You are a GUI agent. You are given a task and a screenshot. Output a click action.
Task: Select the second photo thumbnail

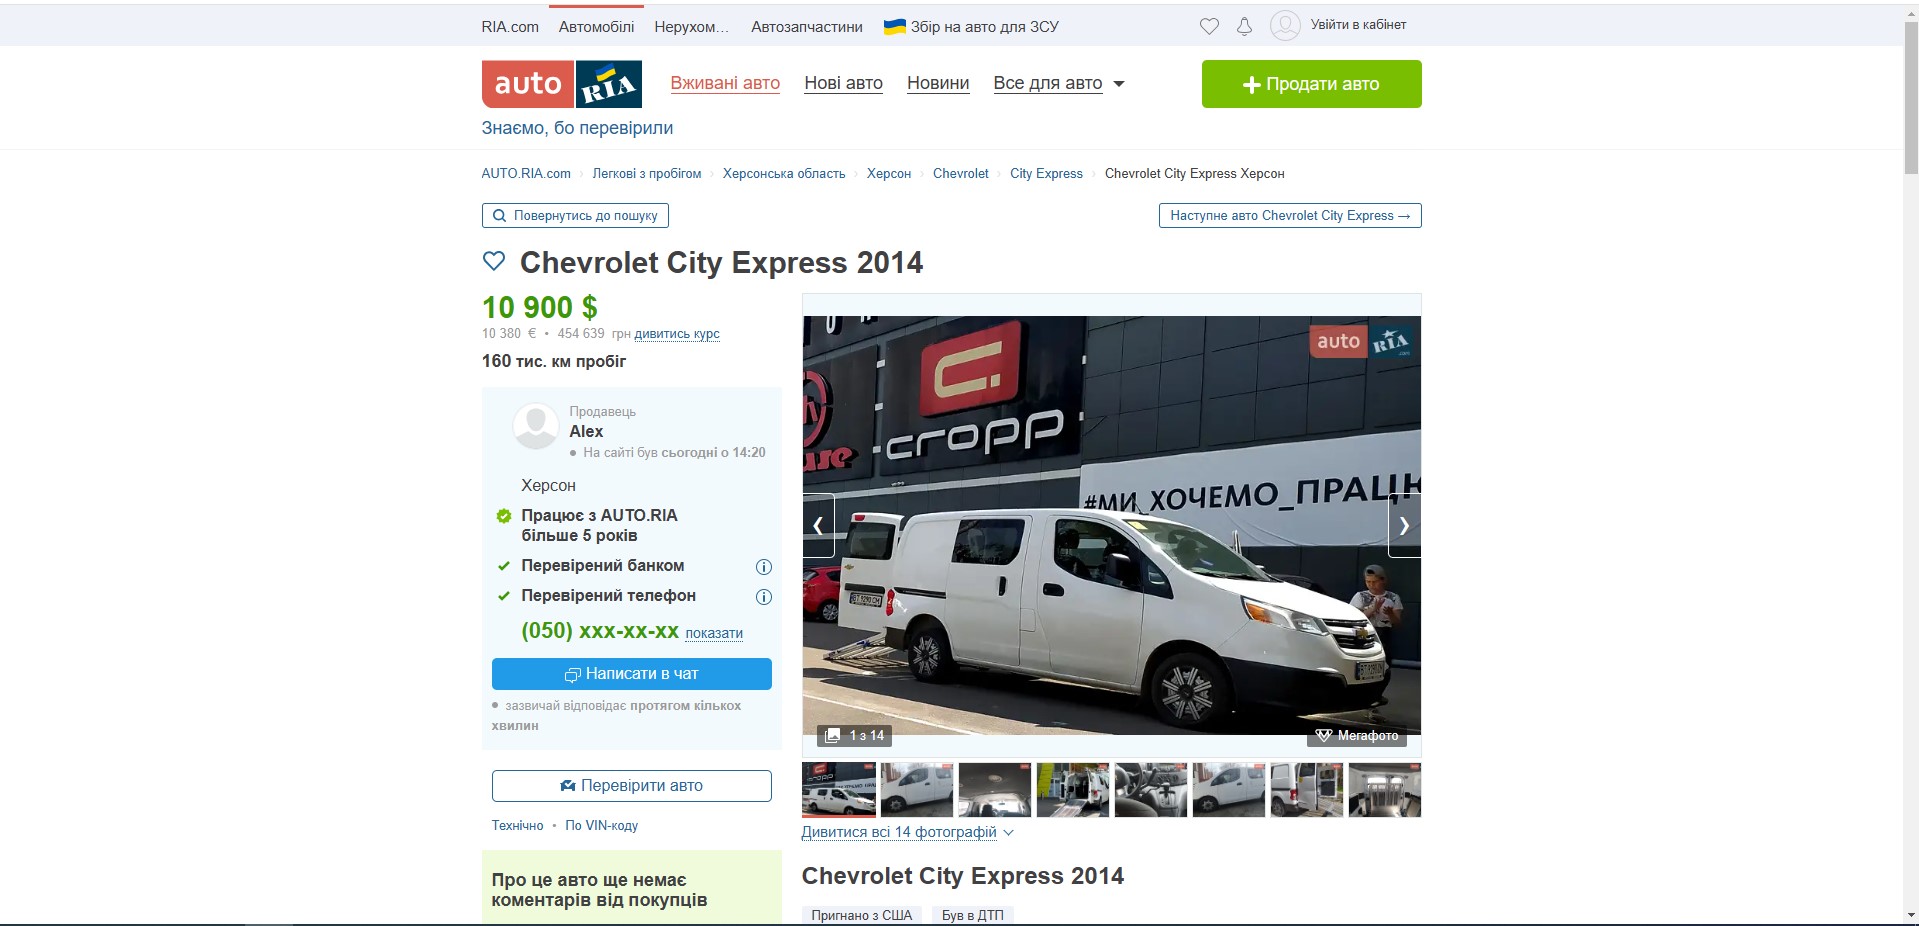coord(916,790)
